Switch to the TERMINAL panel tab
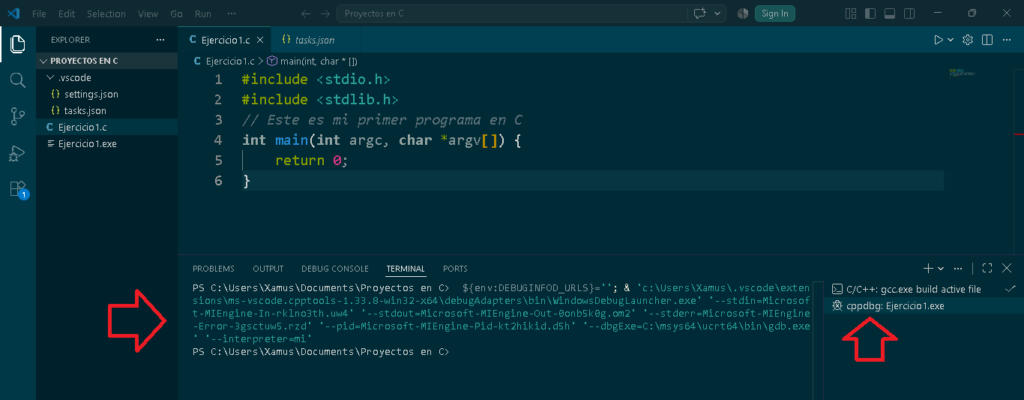This screenshot has height=400, width=1024. [406, 269]
